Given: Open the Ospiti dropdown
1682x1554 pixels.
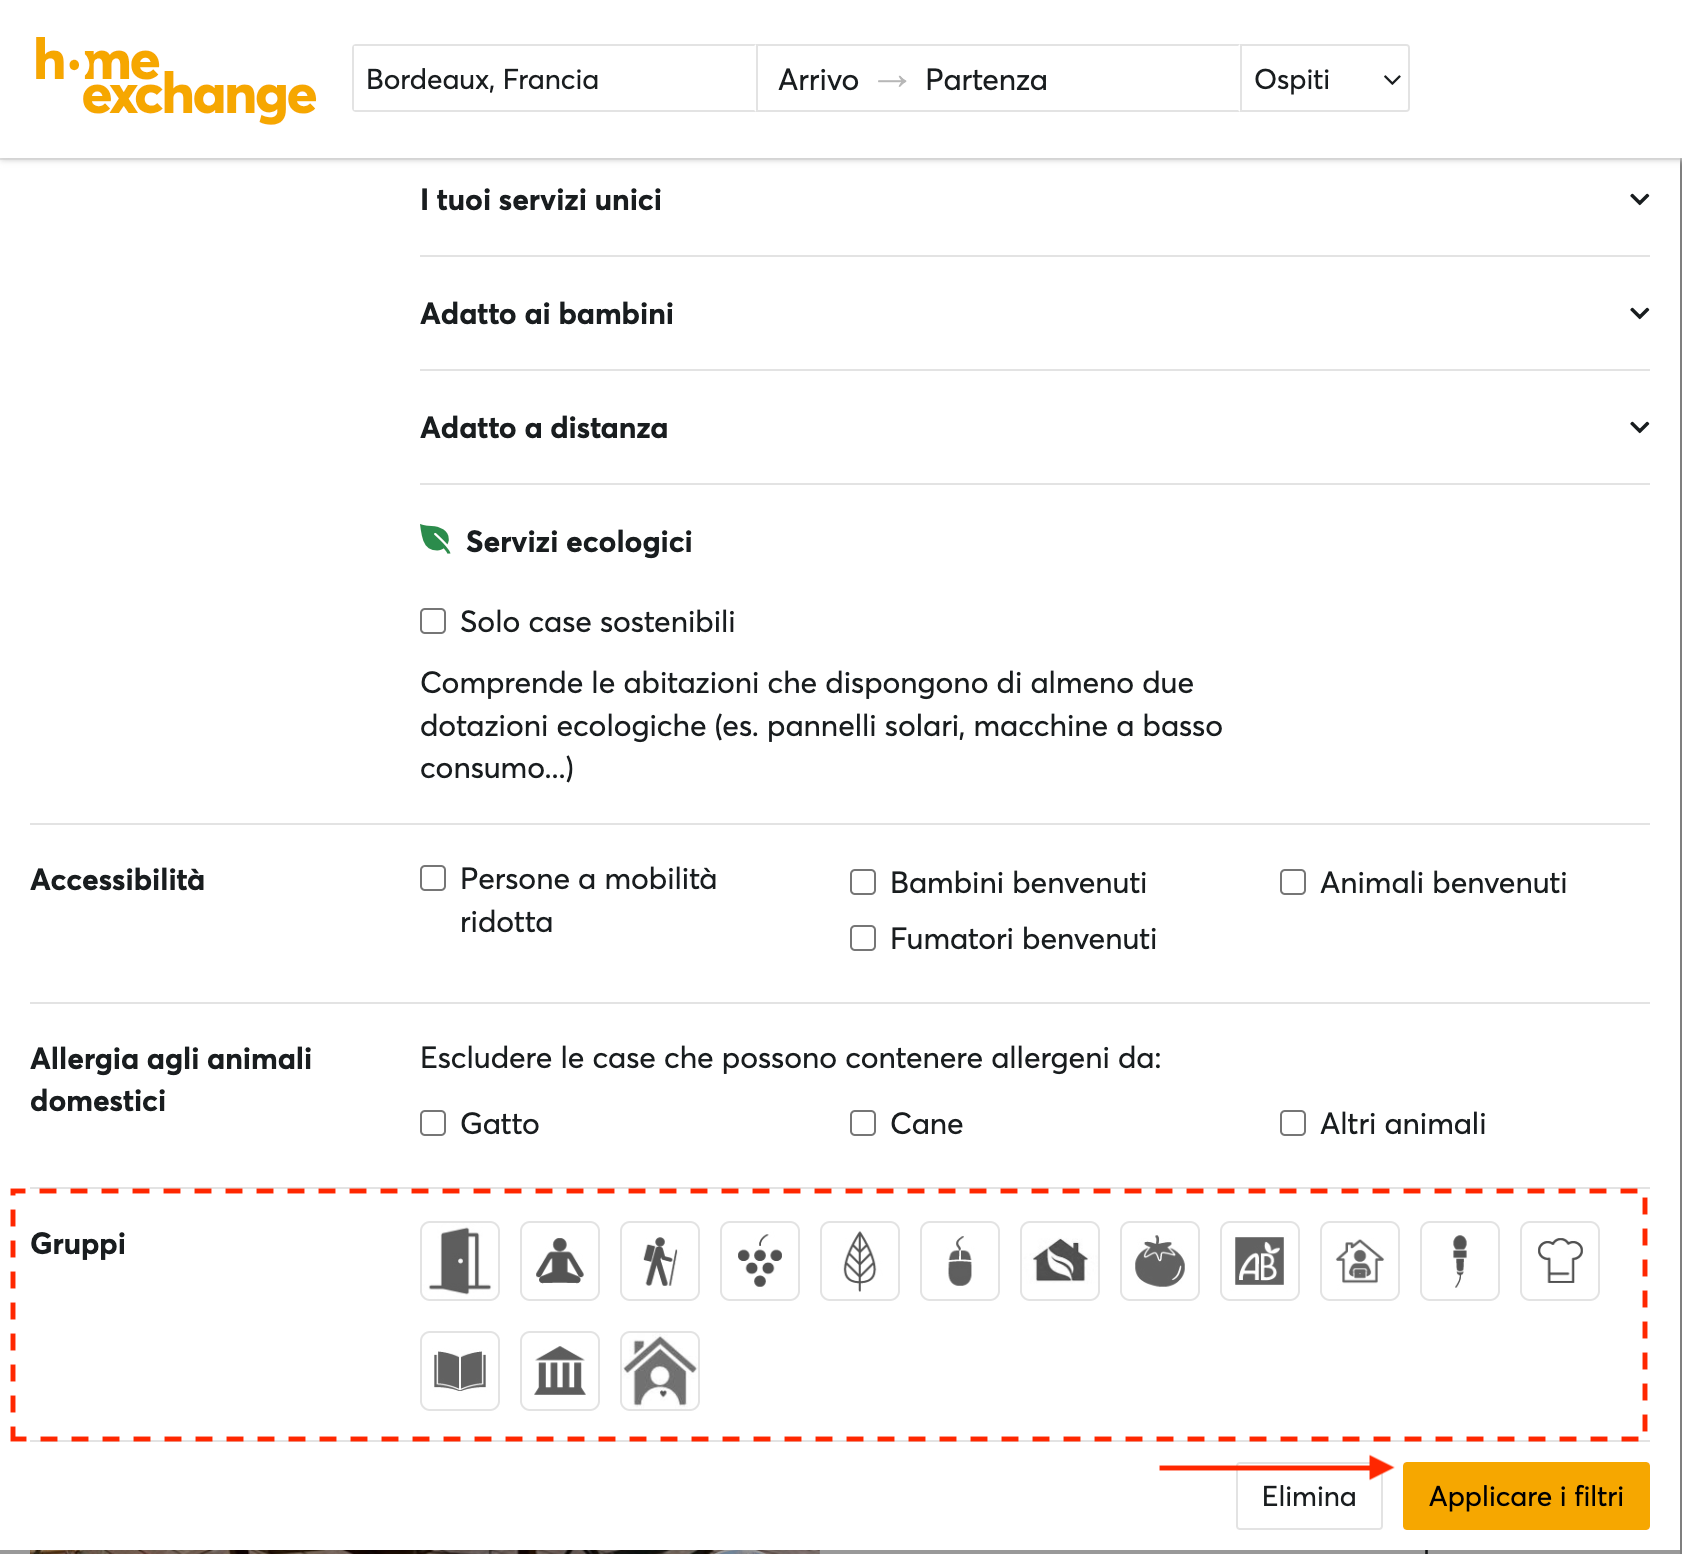Looking at the screenshot, I should [x=1325, y=78].
